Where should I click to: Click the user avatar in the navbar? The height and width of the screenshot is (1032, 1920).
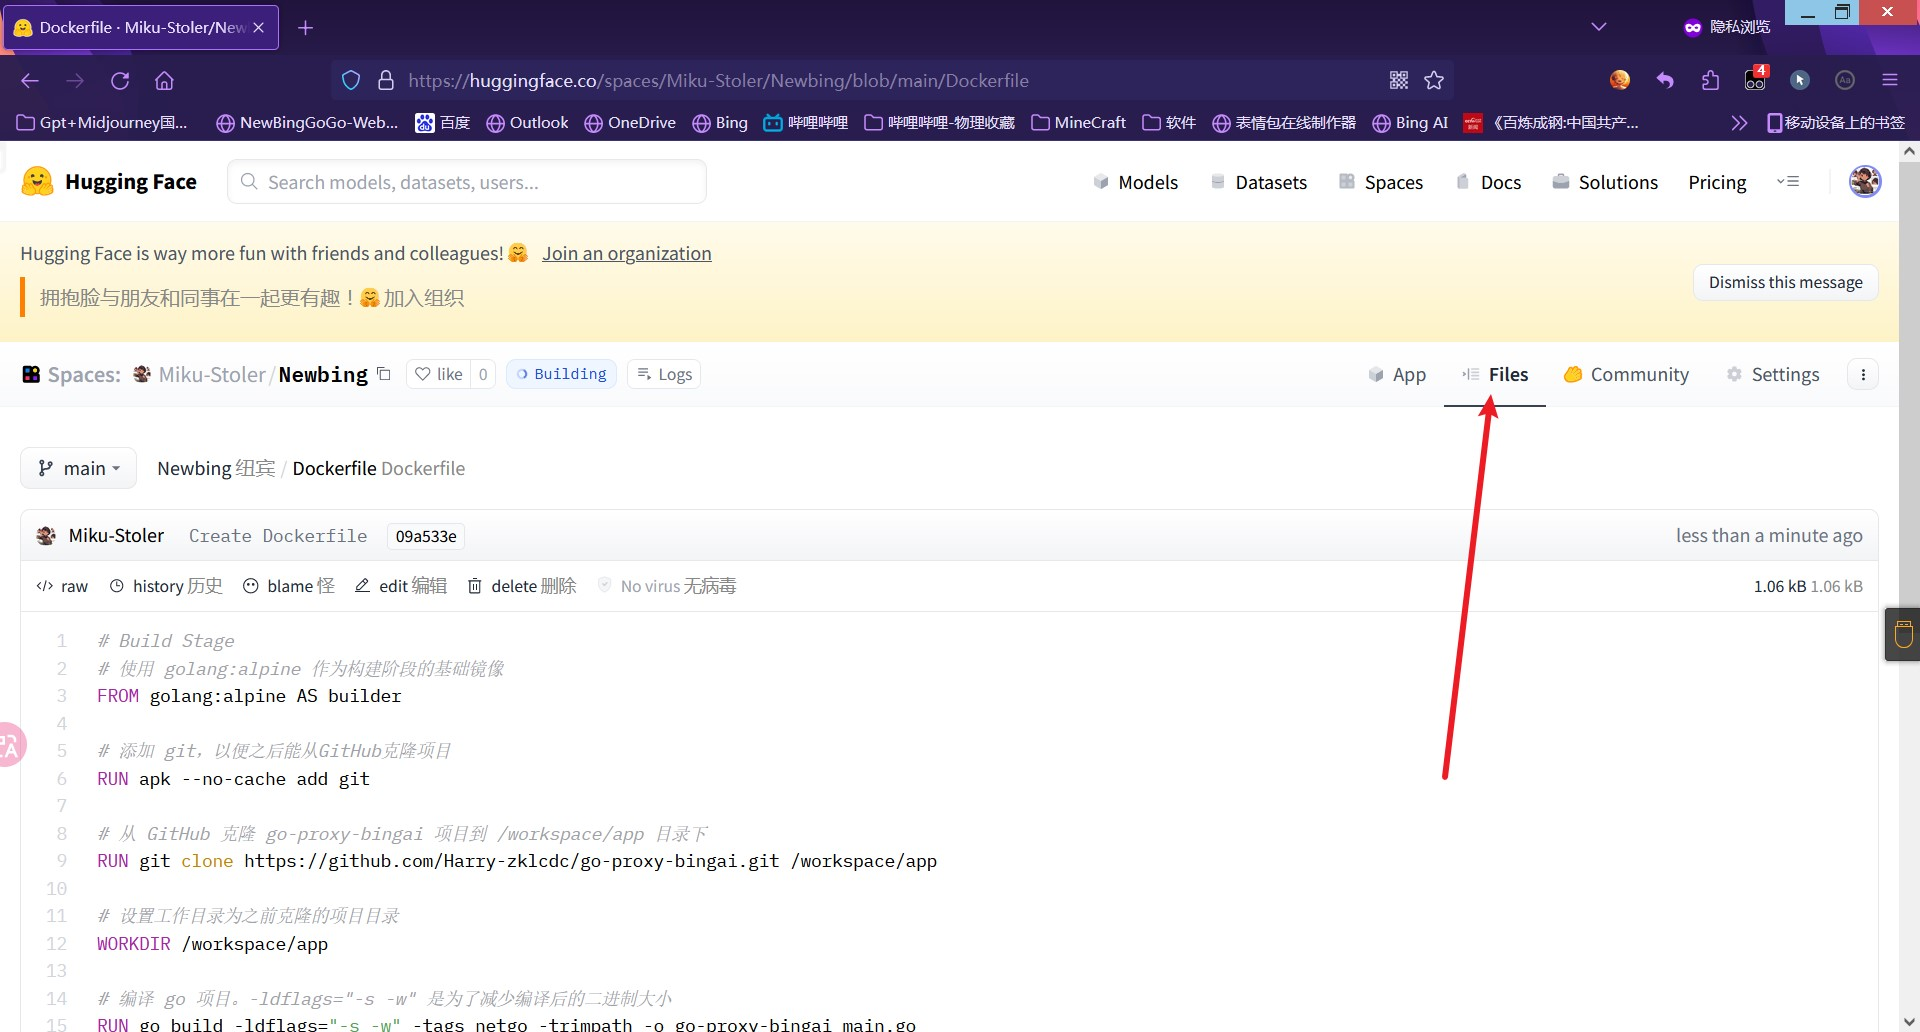coord(1865,182)
